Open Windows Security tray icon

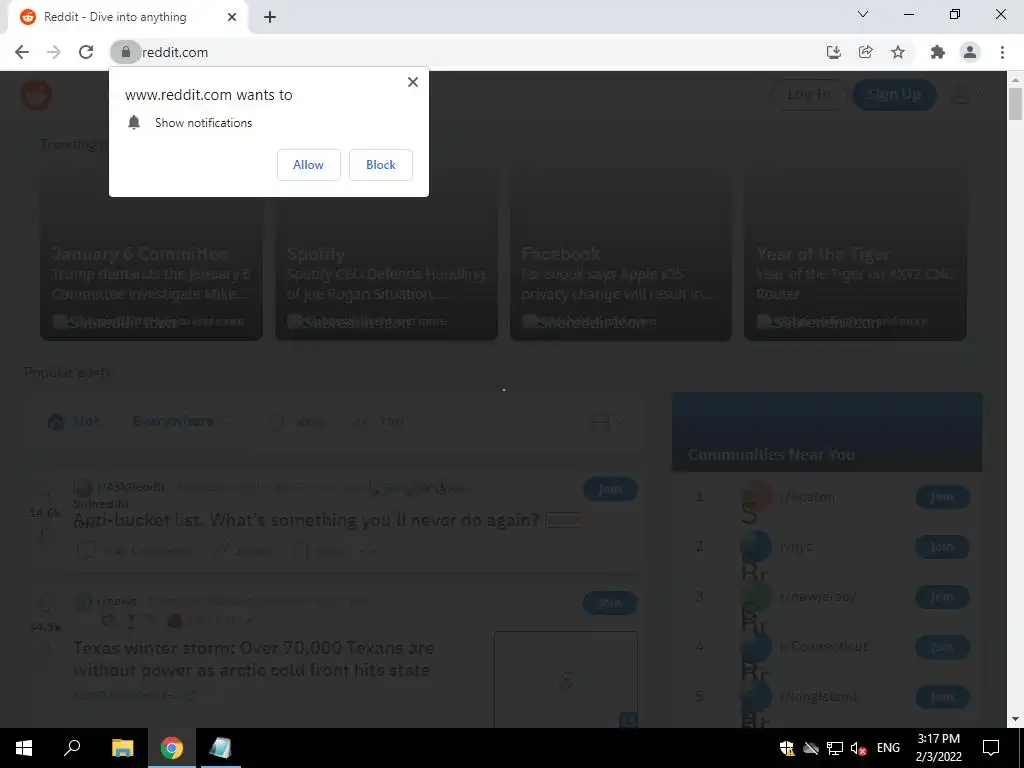pos(787,748)
